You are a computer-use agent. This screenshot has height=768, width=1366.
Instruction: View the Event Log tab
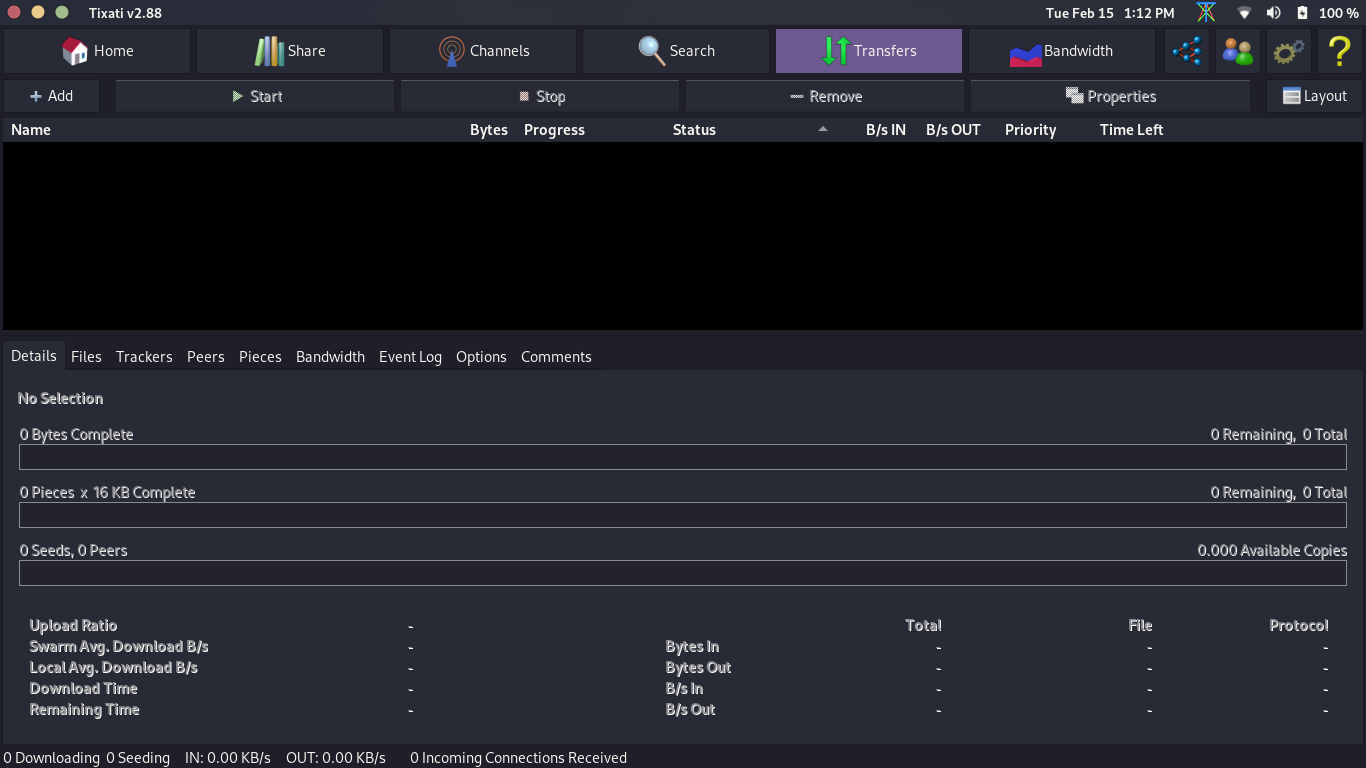click(x=410, y=356)
